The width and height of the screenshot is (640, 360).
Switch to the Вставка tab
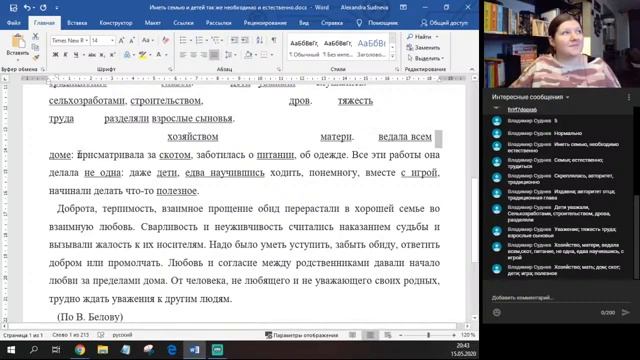point(77,23)
